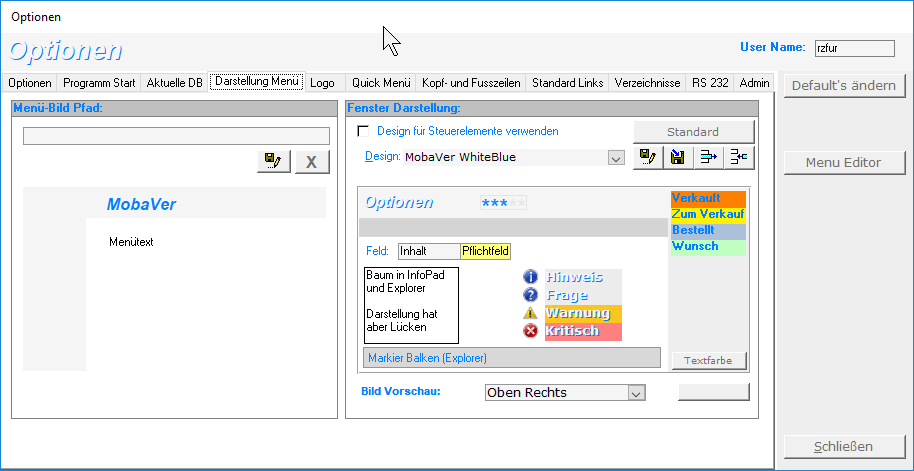Open the Verzeichnisse tab

coord(647,83)
